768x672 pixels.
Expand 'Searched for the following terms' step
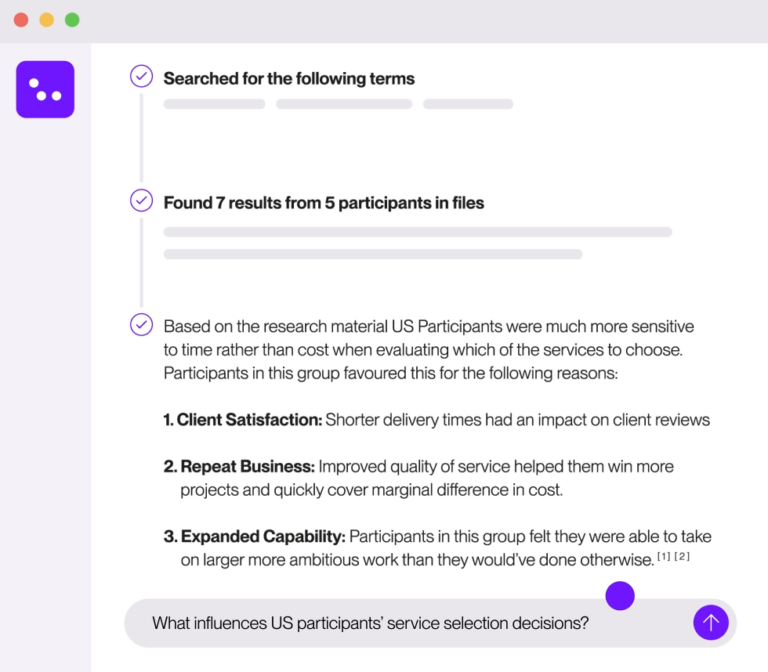(288, 78)
